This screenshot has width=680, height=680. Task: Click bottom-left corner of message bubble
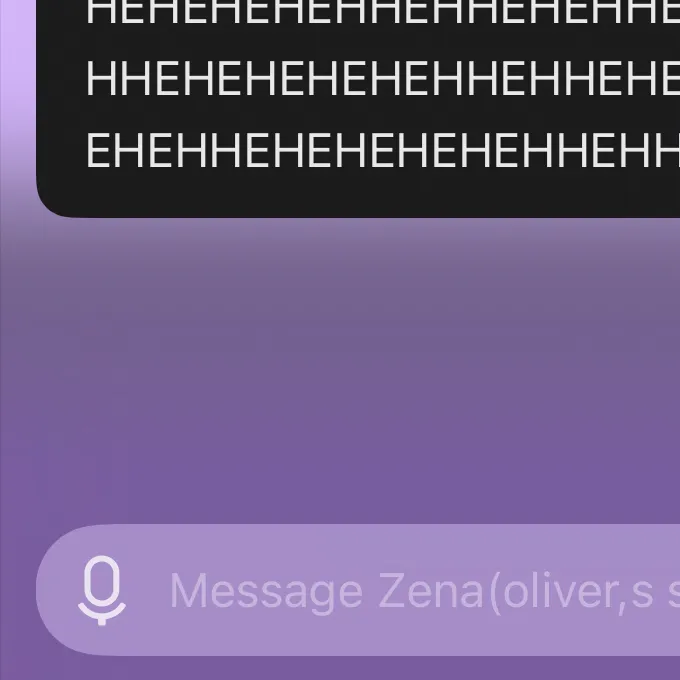click(51, 204)
